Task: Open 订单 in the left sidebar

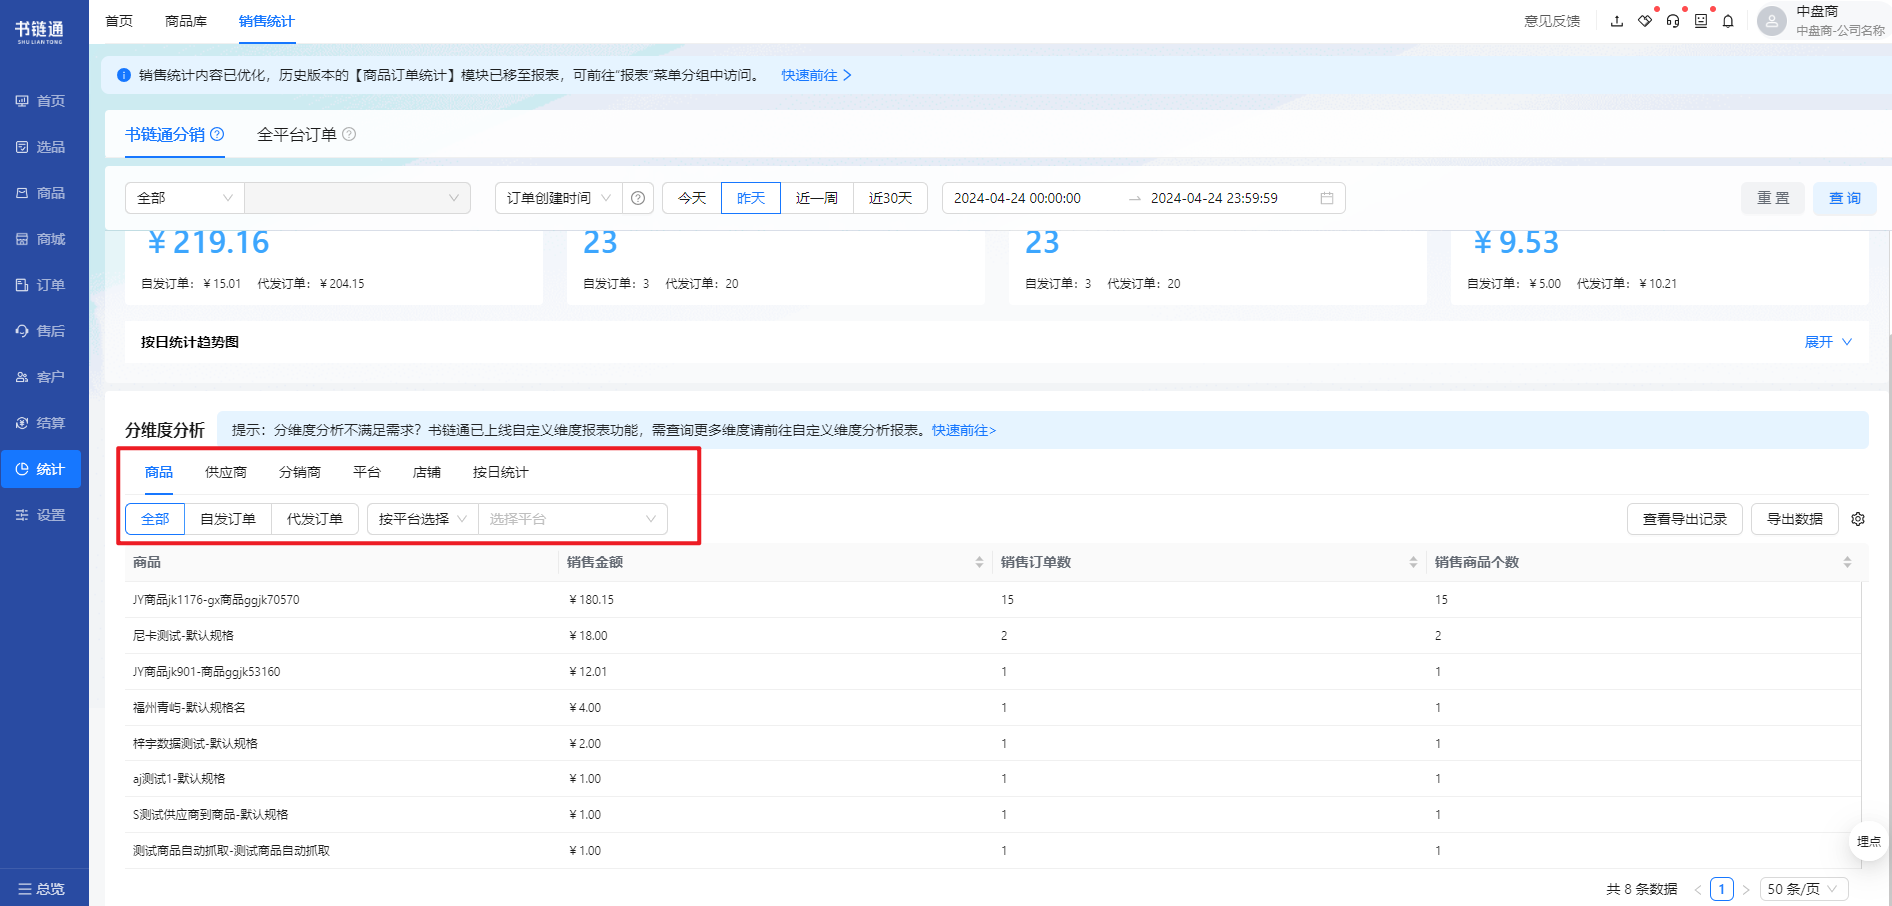Action: pyautogui.click(x=41, y=285)
